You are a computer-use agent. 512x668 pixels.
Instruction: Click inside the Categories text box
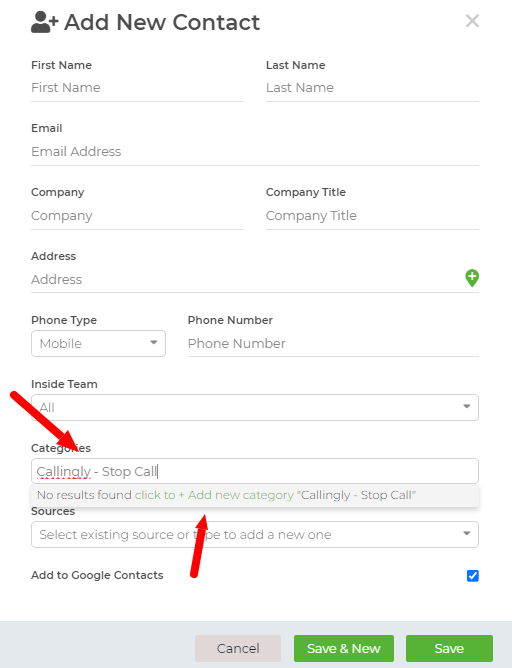[255, 471]
